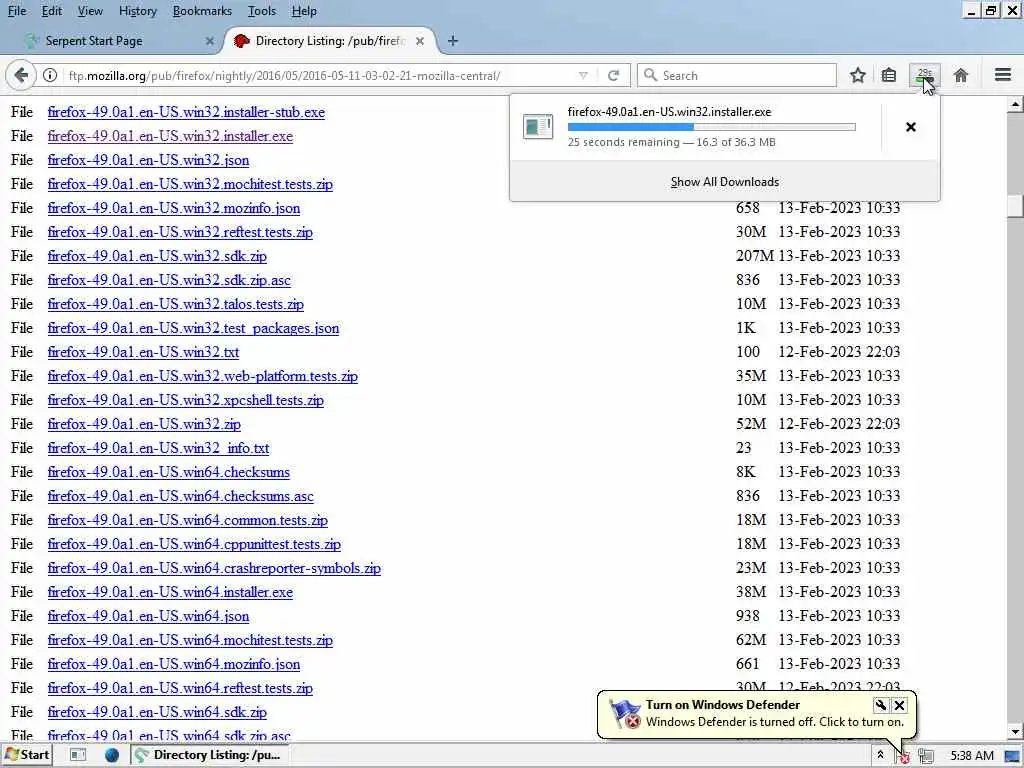This screenshot has width=1024, height=768.
Task: Click the 207M size value
Action: pyautogui.click(x=754, y=256)
